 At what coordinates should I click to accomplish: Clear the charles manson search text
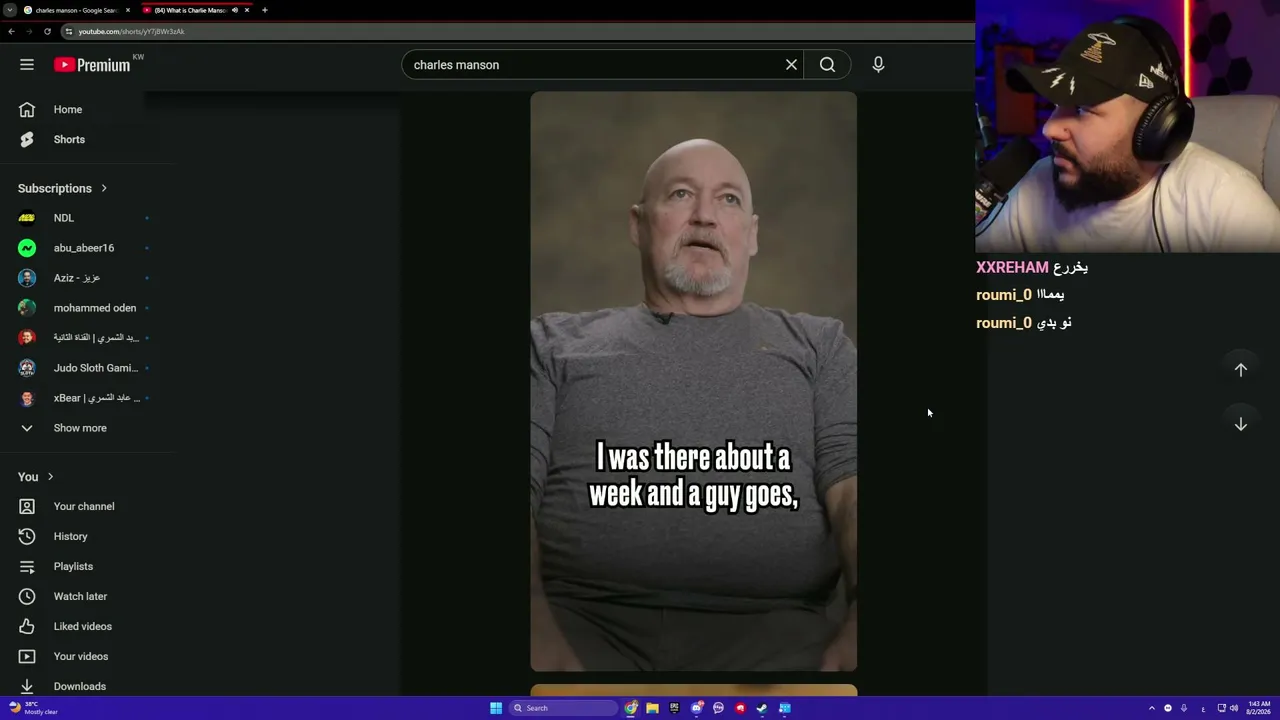(791, 65)
